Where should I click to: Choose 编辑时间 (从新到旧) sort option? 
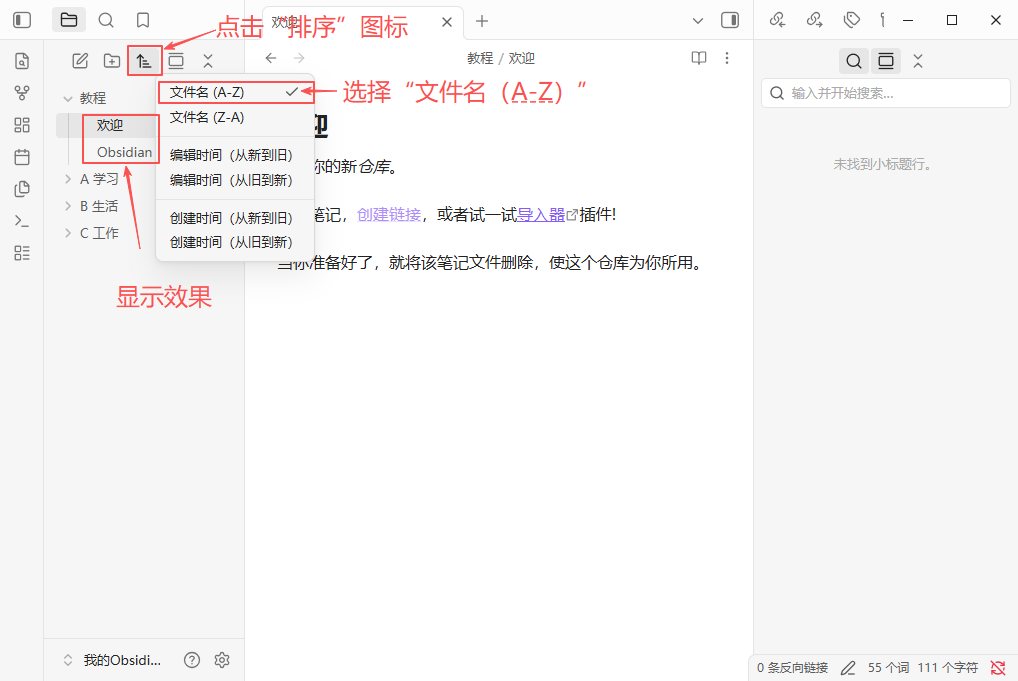pos(234,155)
